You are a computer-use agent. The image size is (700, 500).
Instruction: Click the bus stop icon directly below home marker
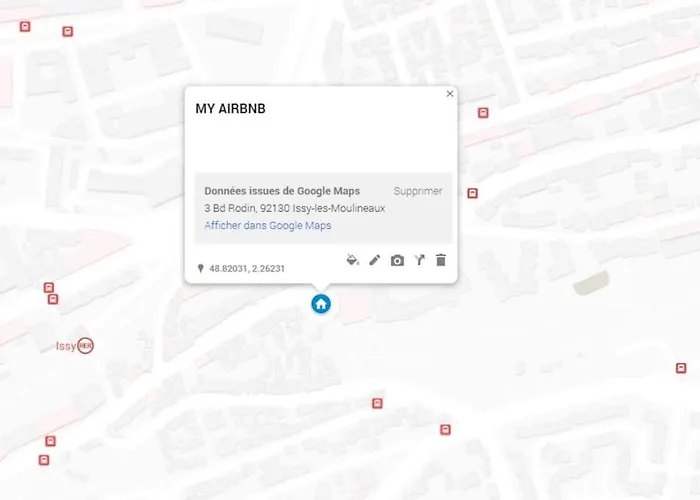point(377,404)
